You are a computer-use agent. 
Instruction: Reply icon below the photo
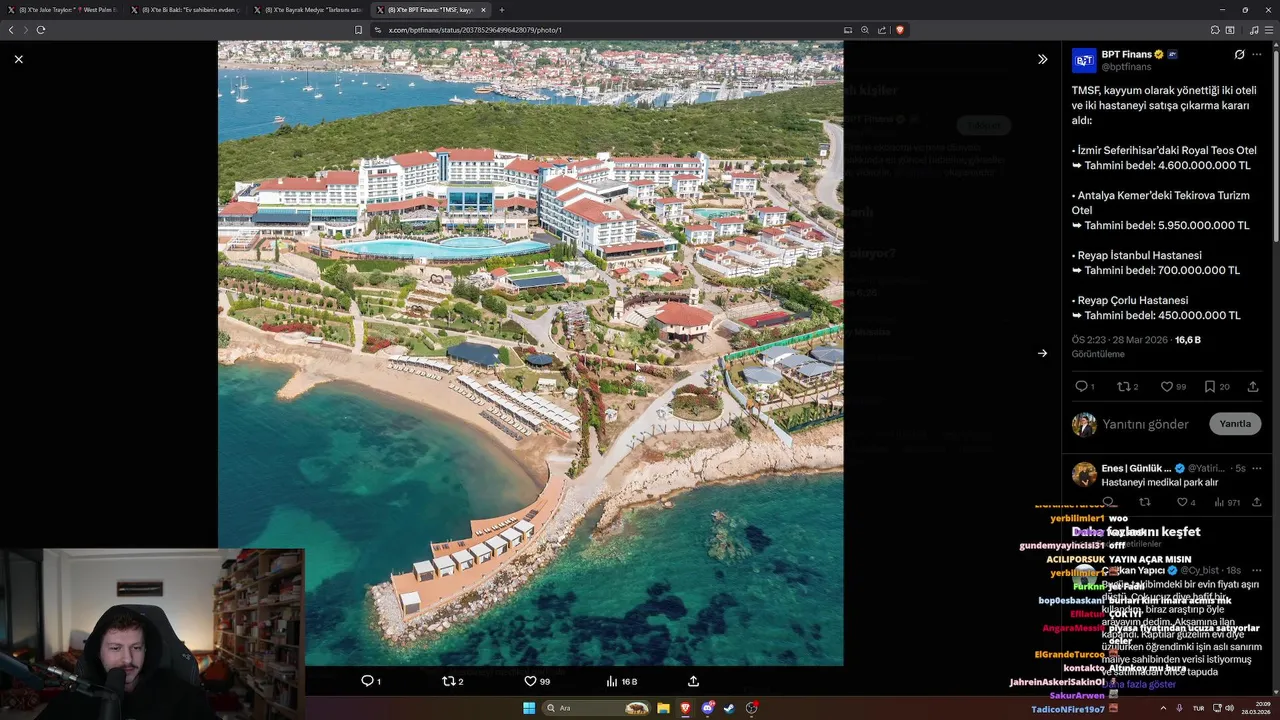(370, 681)
